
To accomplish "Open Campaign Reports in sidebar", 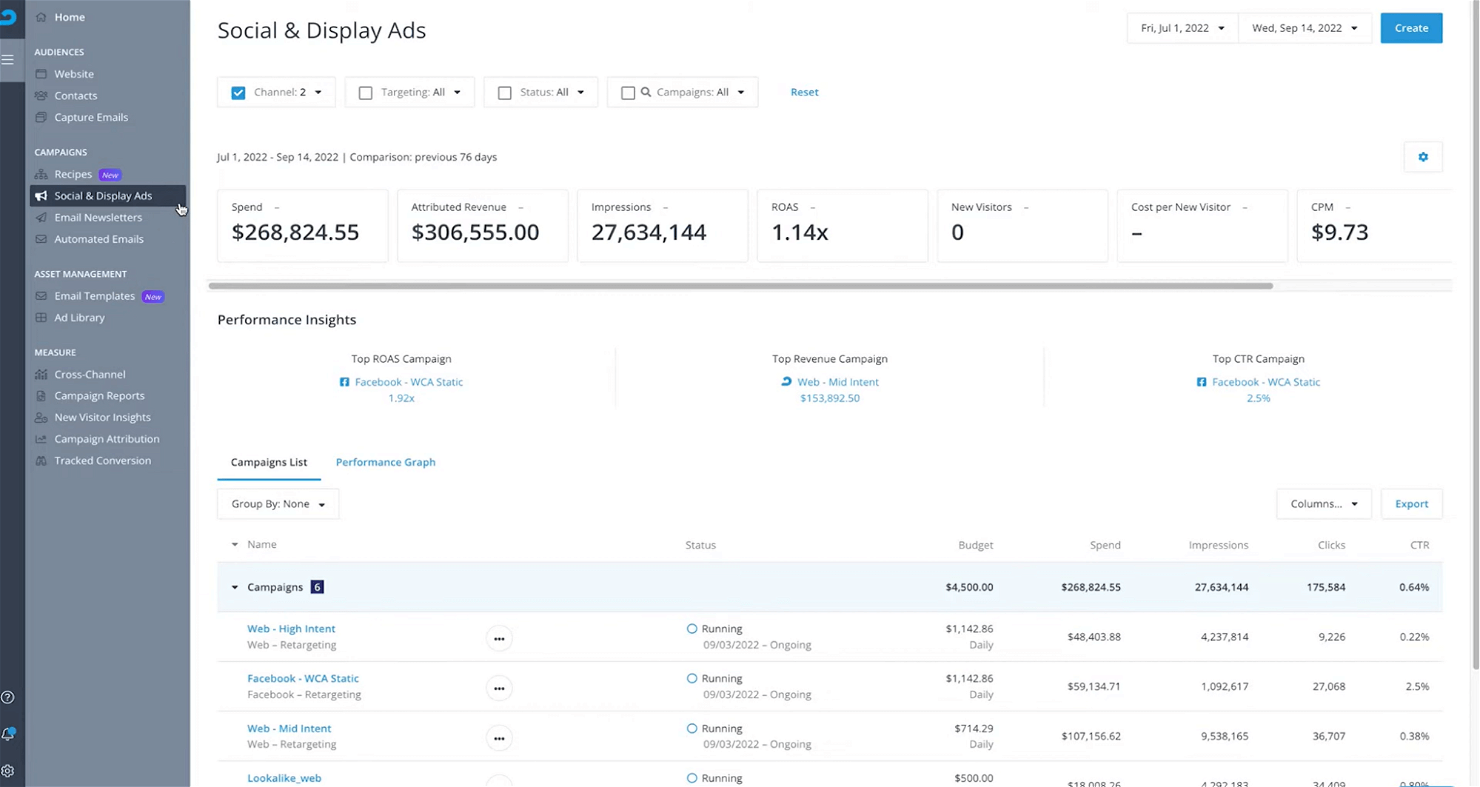I will 99,396.
